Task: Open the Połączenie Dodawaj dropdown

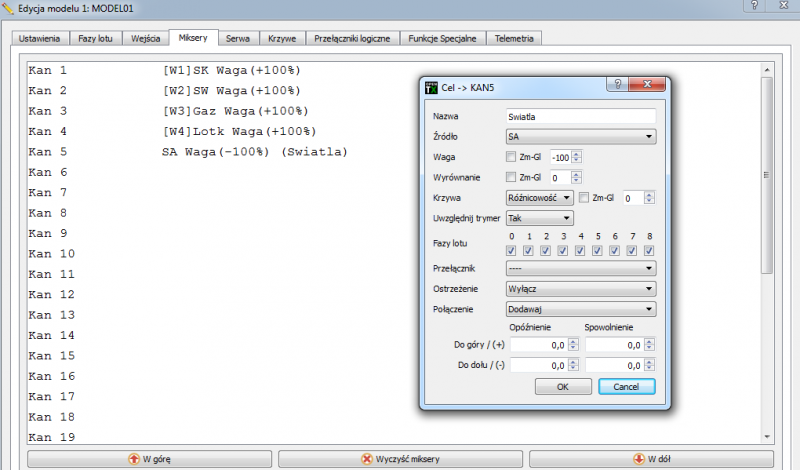Action: 581,309
